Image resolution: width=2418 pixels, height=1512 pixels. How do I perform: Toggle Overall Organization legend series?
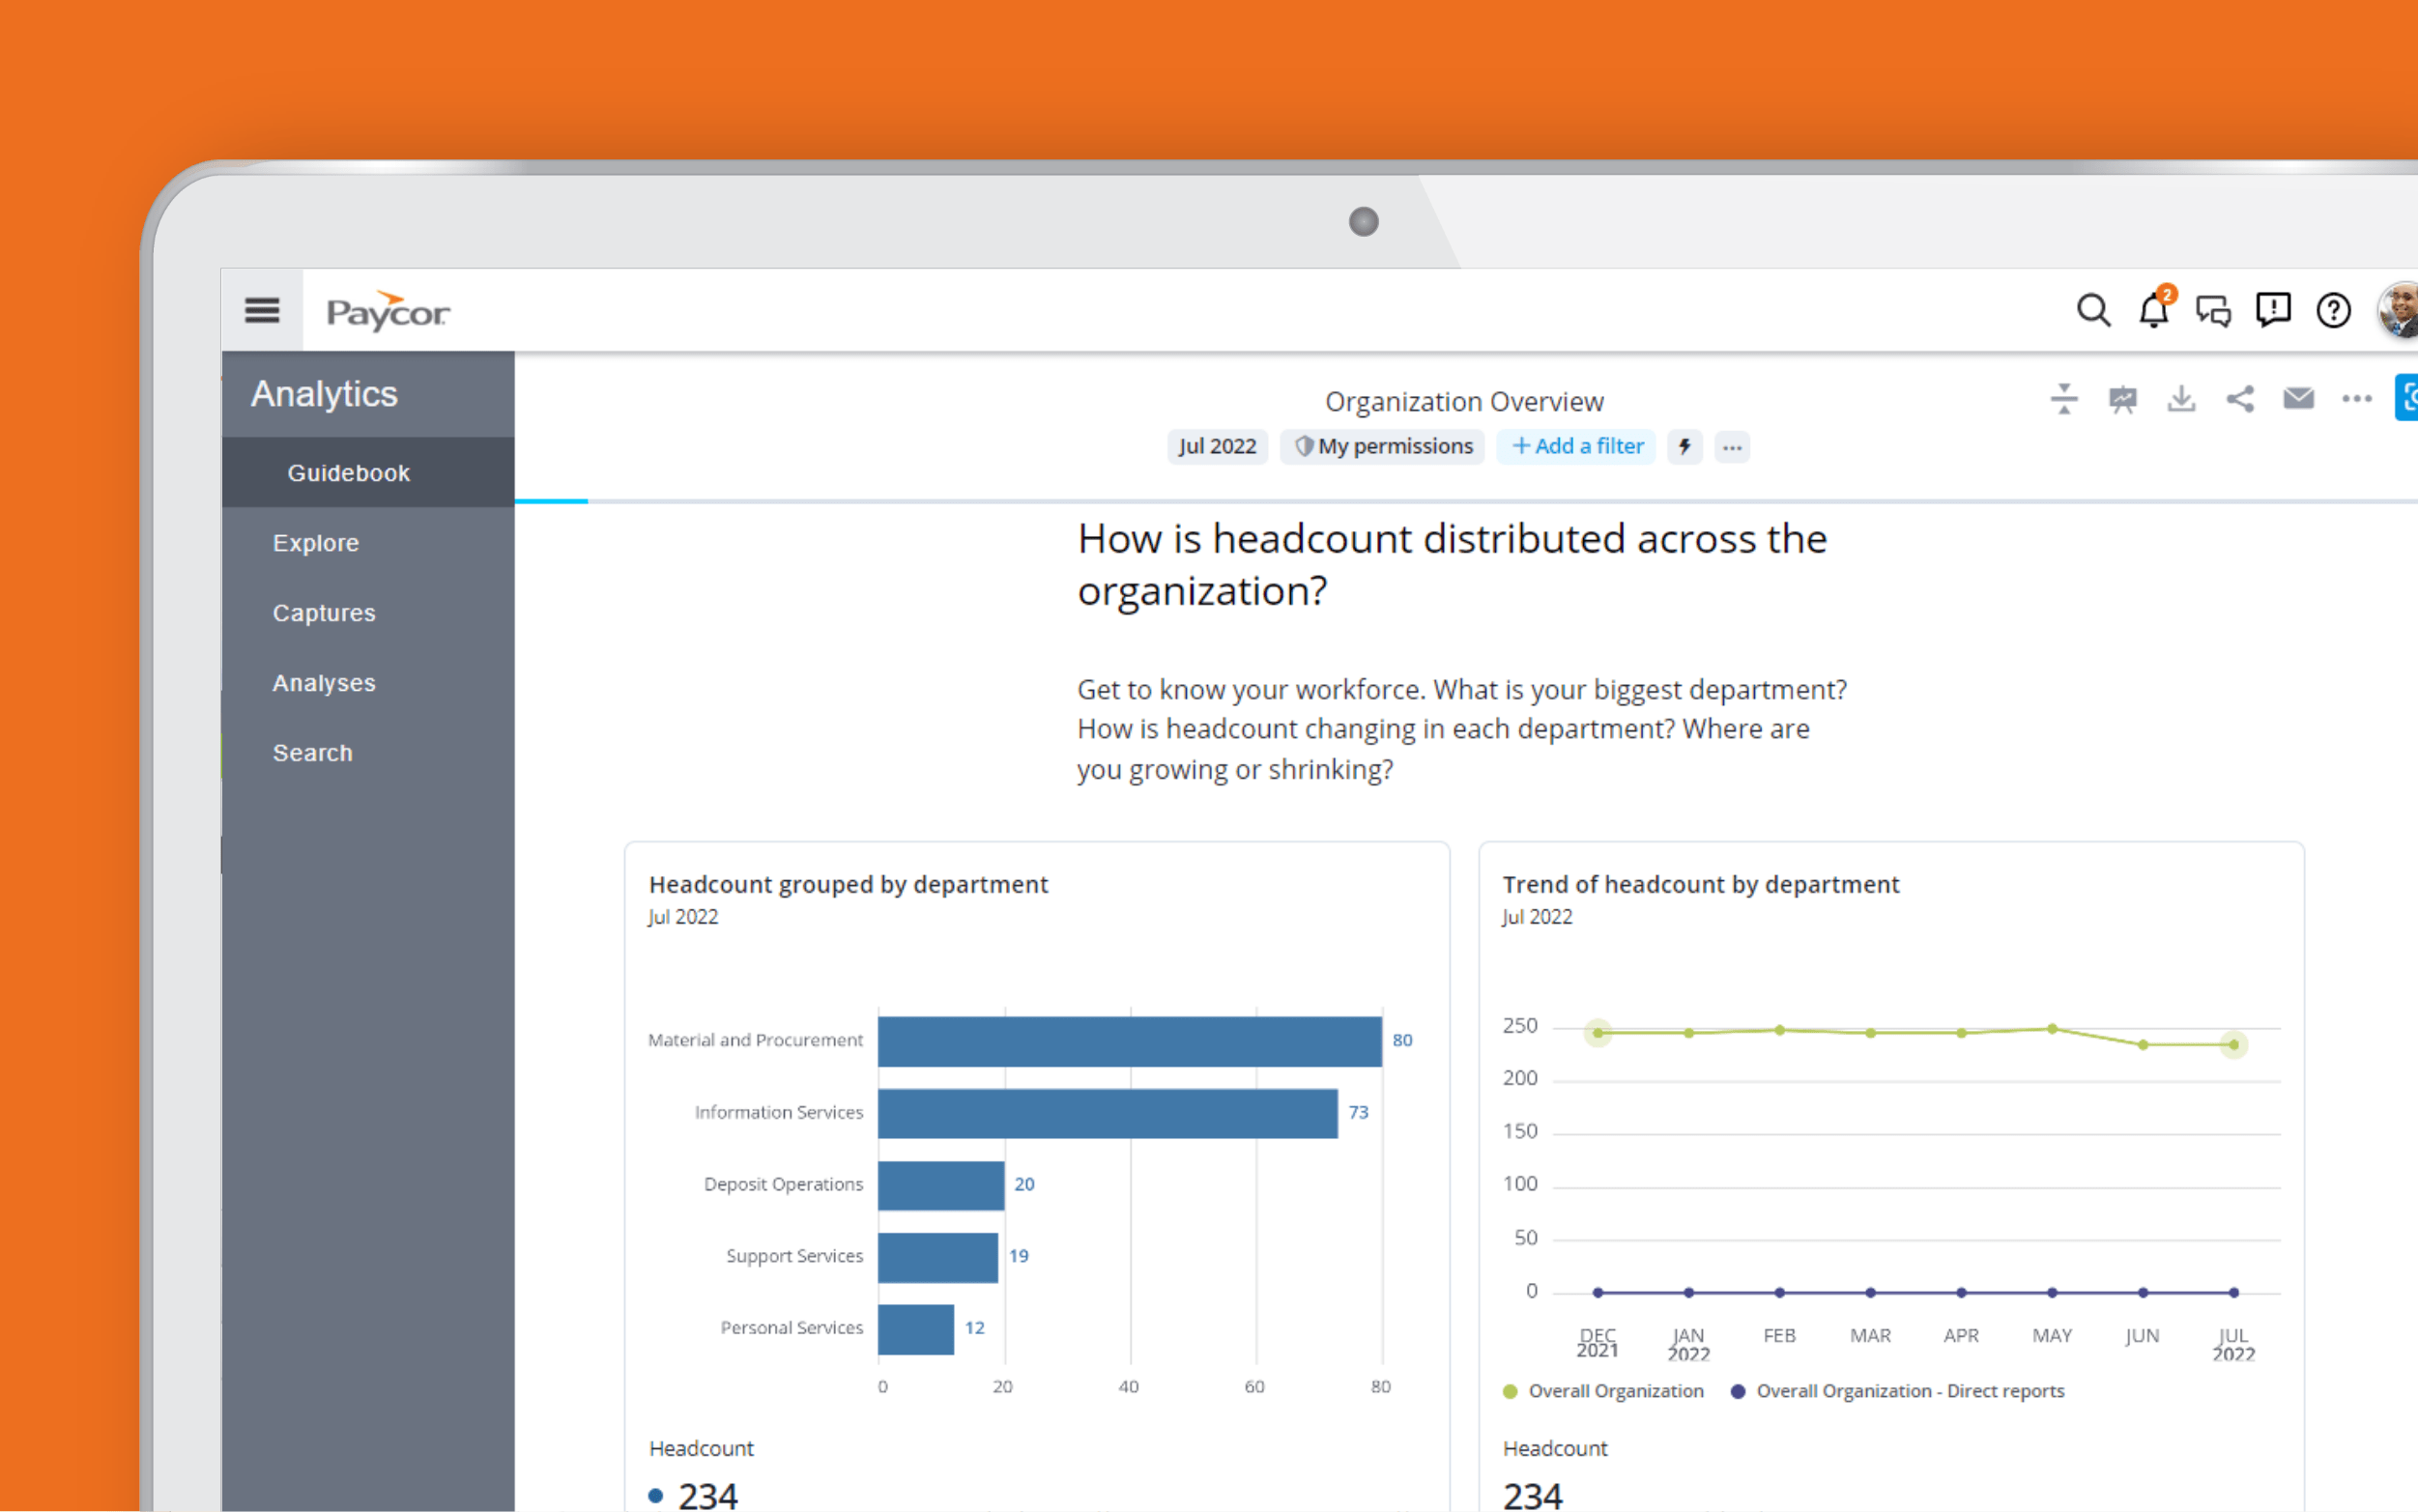(1604, 1391)
